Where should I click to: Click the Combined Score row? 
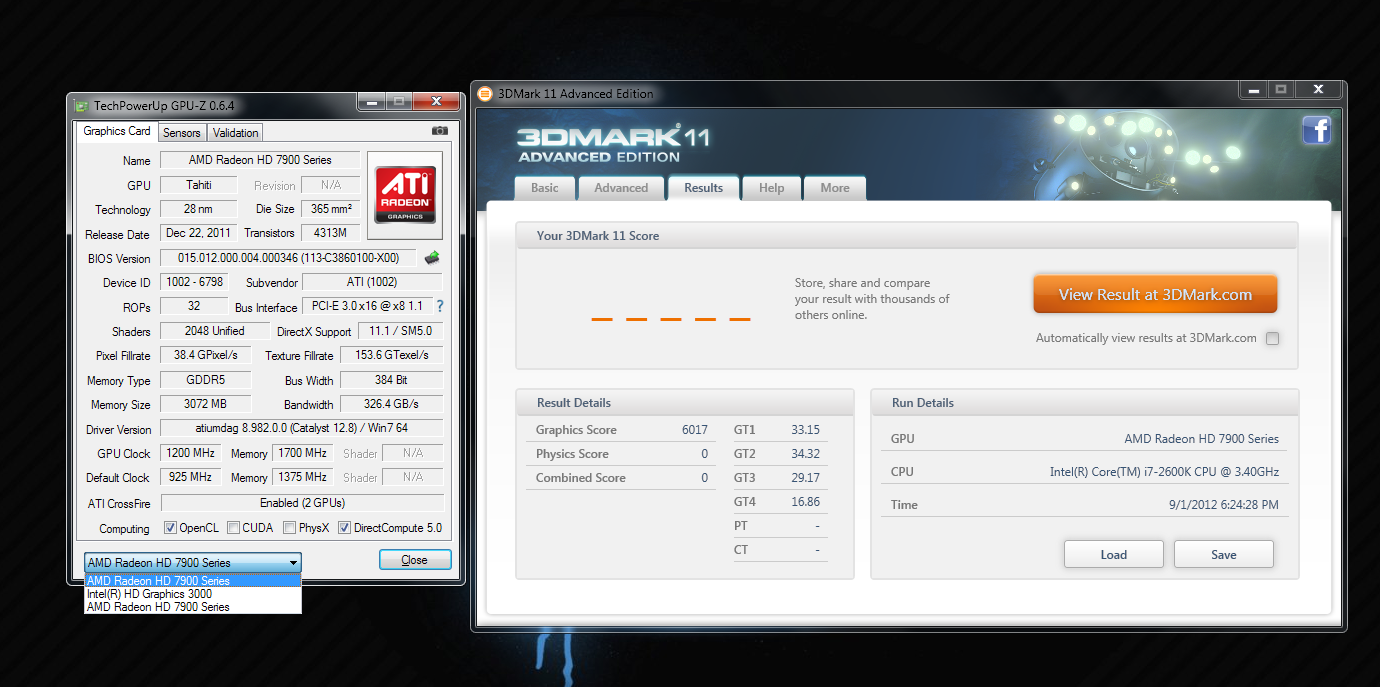point(622,478)
